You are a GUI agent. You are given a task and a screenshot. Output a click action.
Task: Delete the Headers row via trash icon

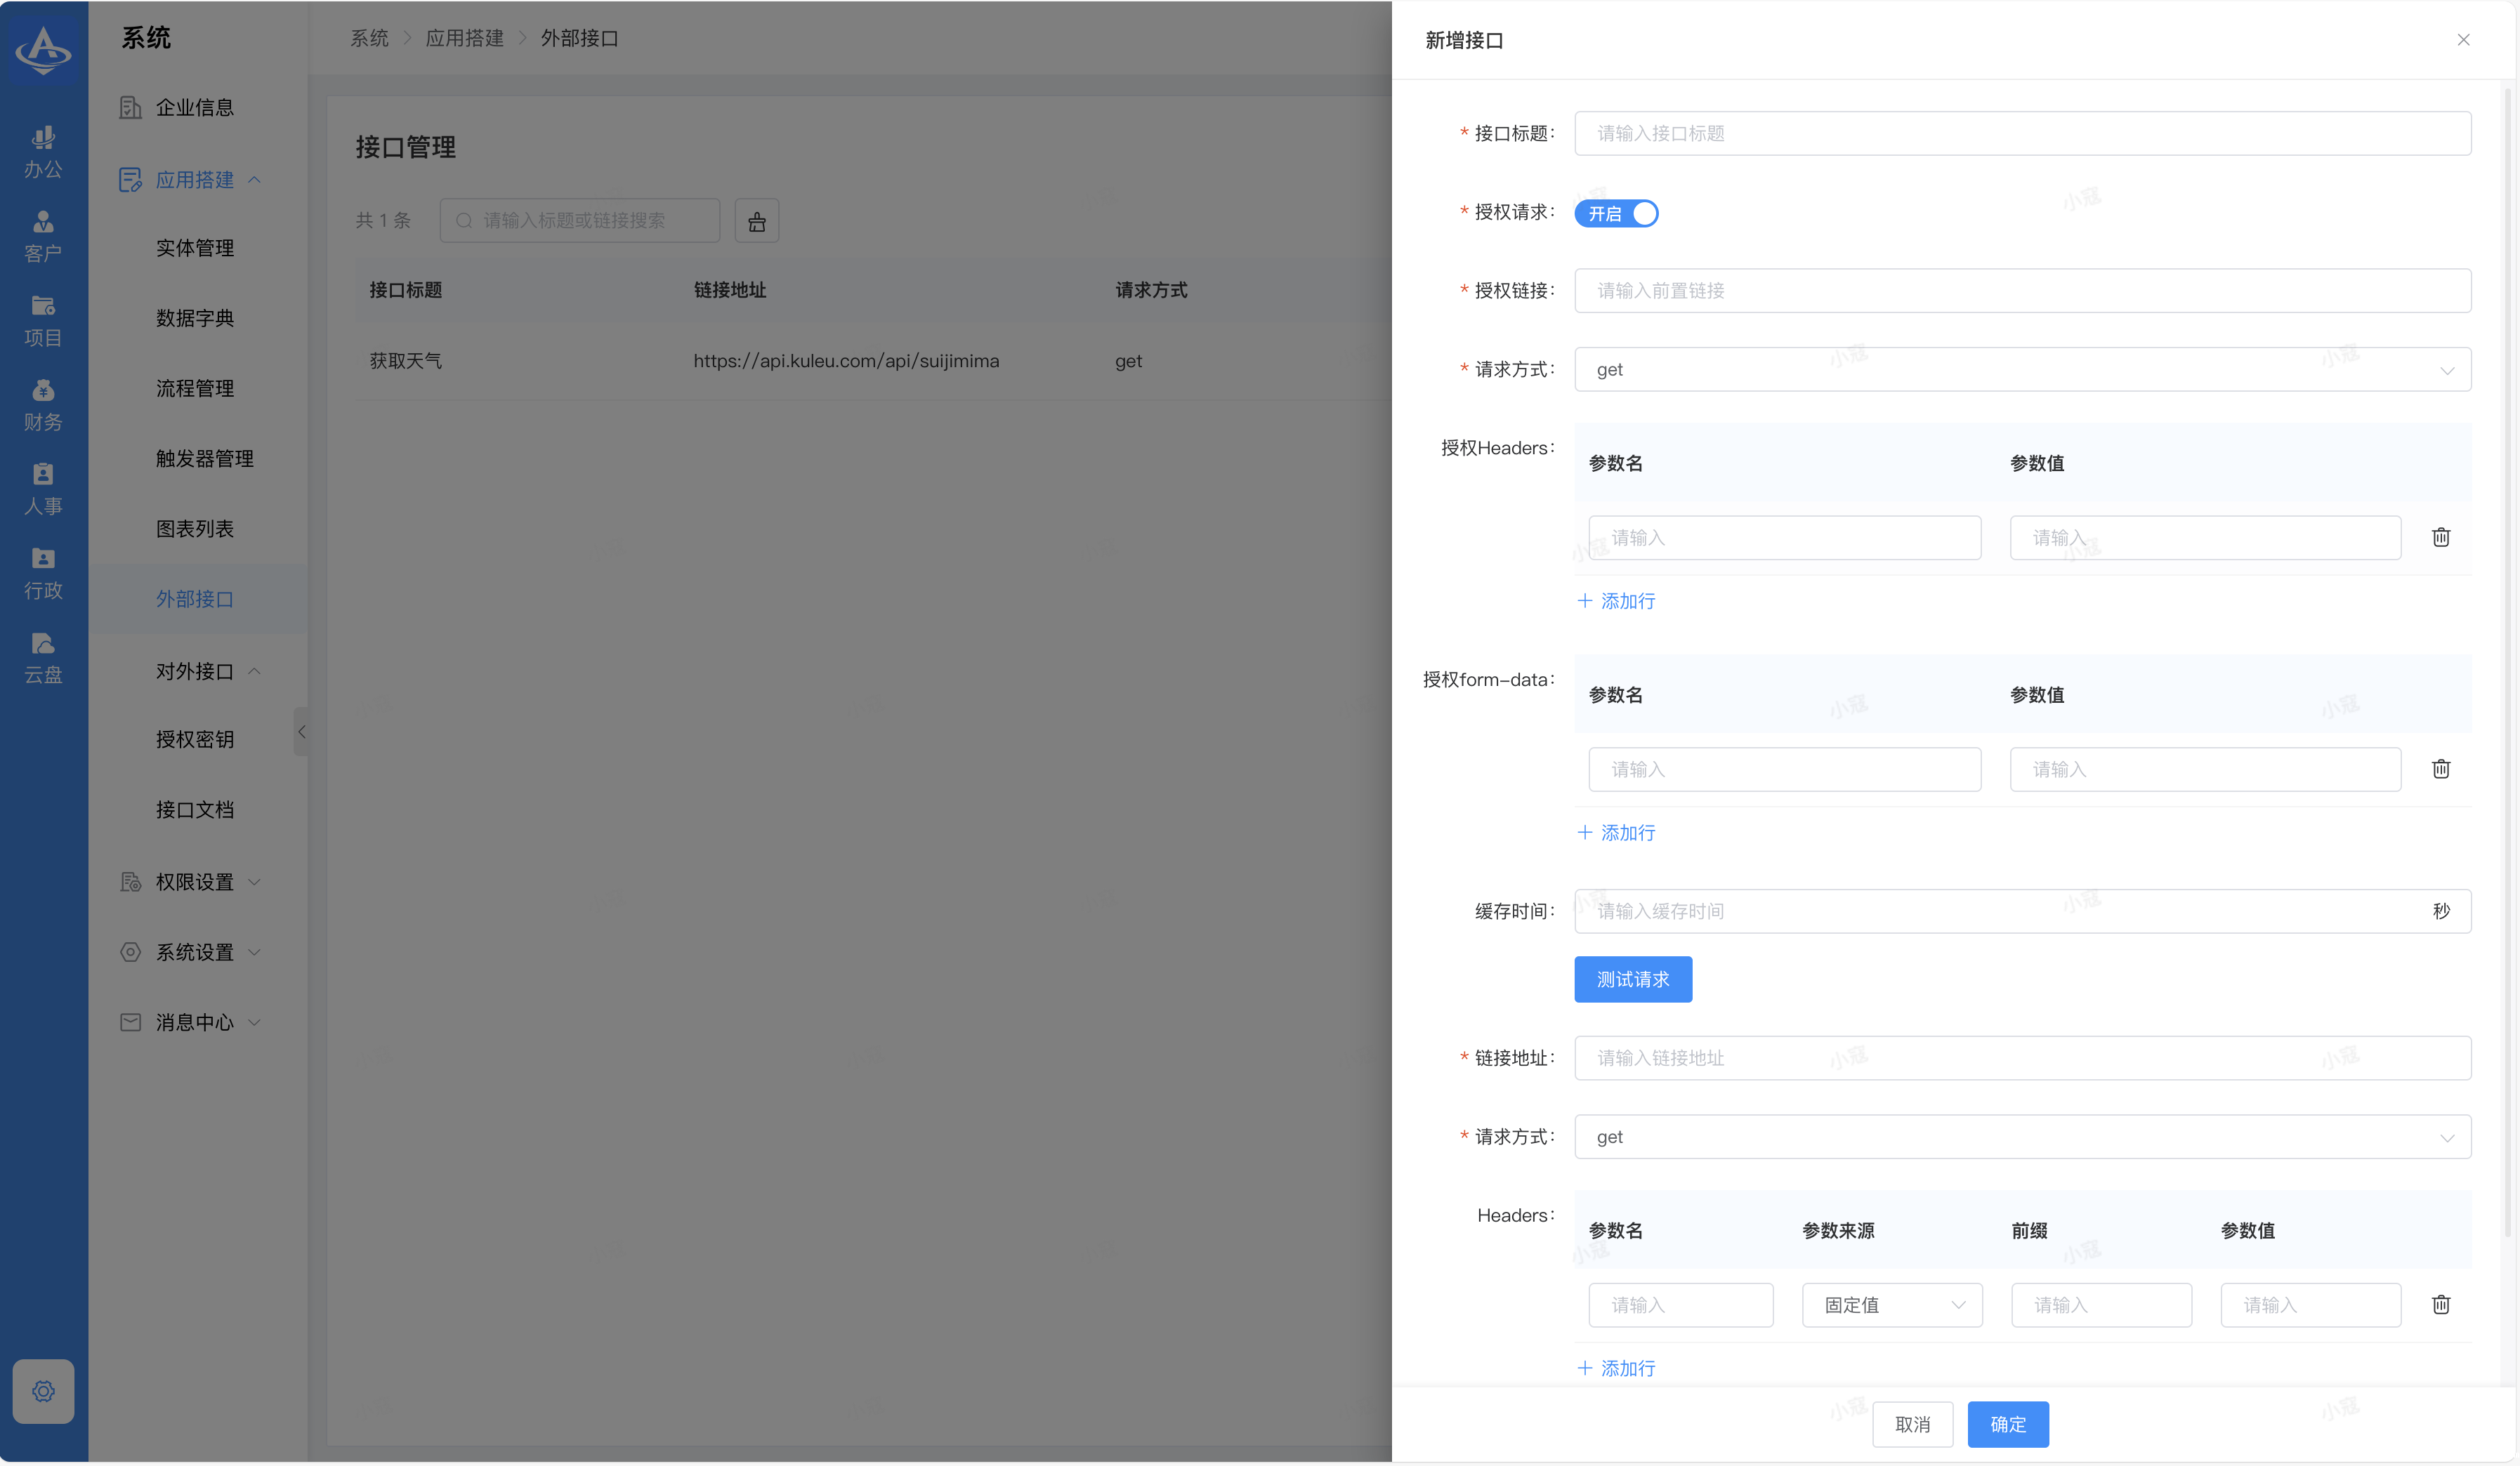coord(2440,1304)
